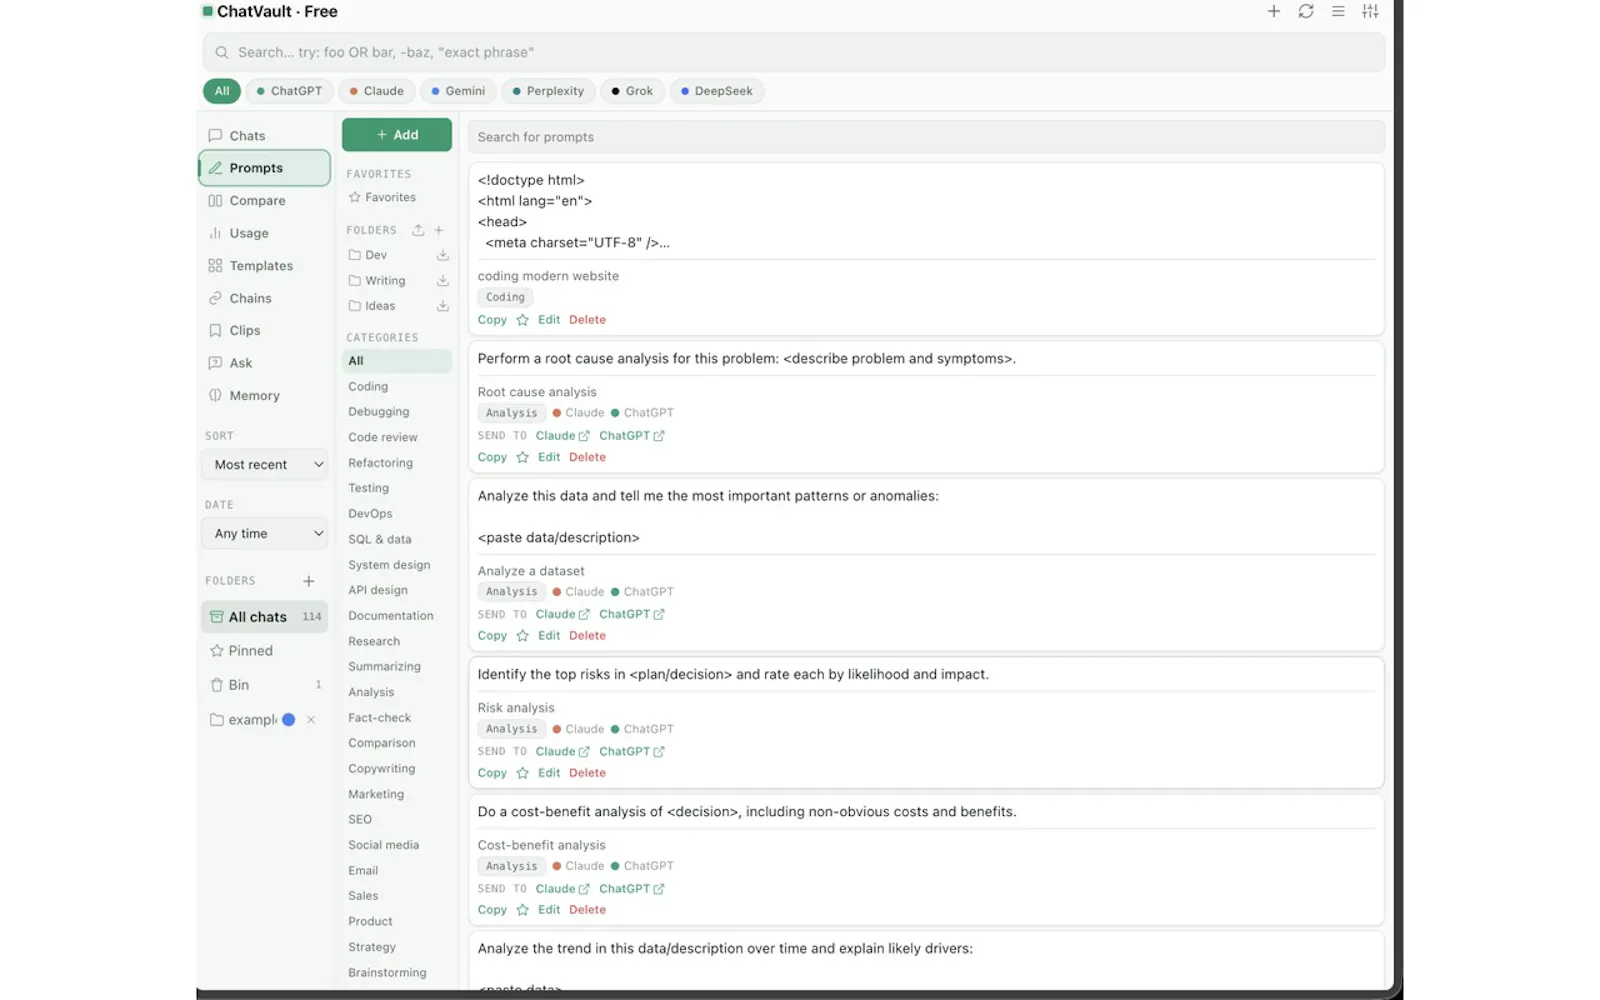This screenshot has width=1600, height=1000.
Task: Add a new chat folder with plus icon
Action: [309, 581]
